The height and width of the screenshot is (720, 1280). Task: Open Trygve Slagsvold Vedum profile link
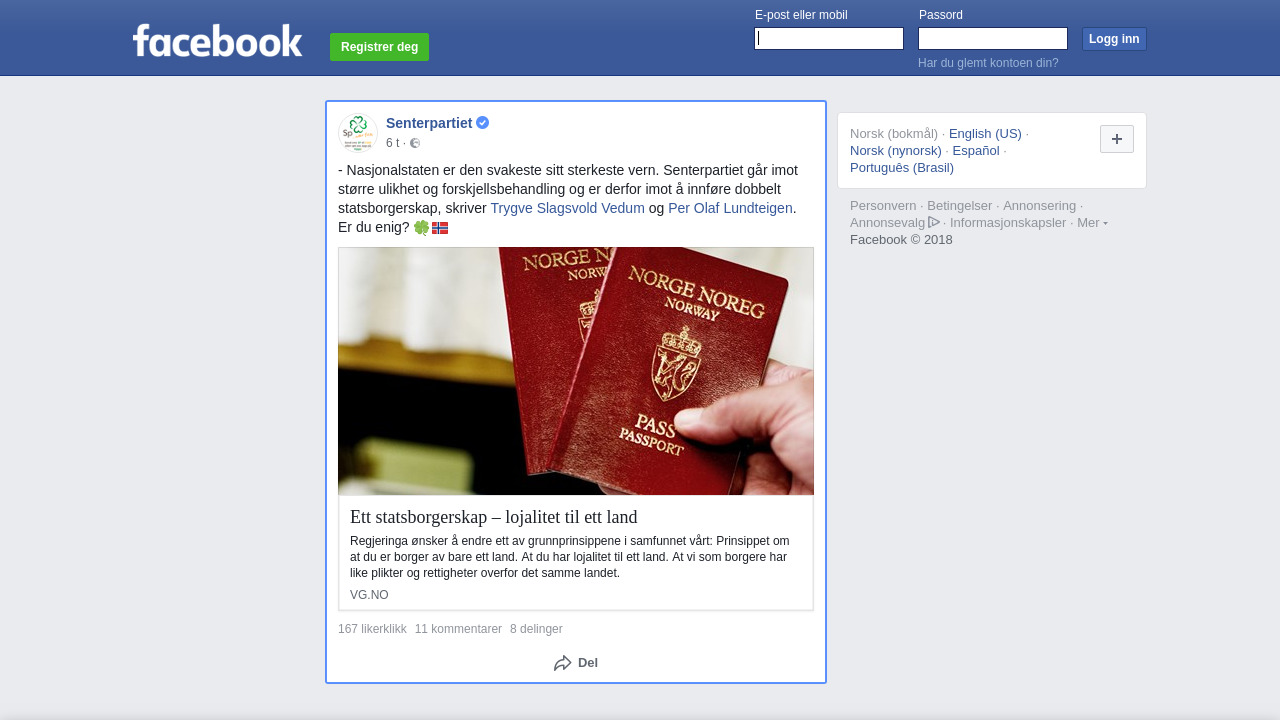click(567, 208)
